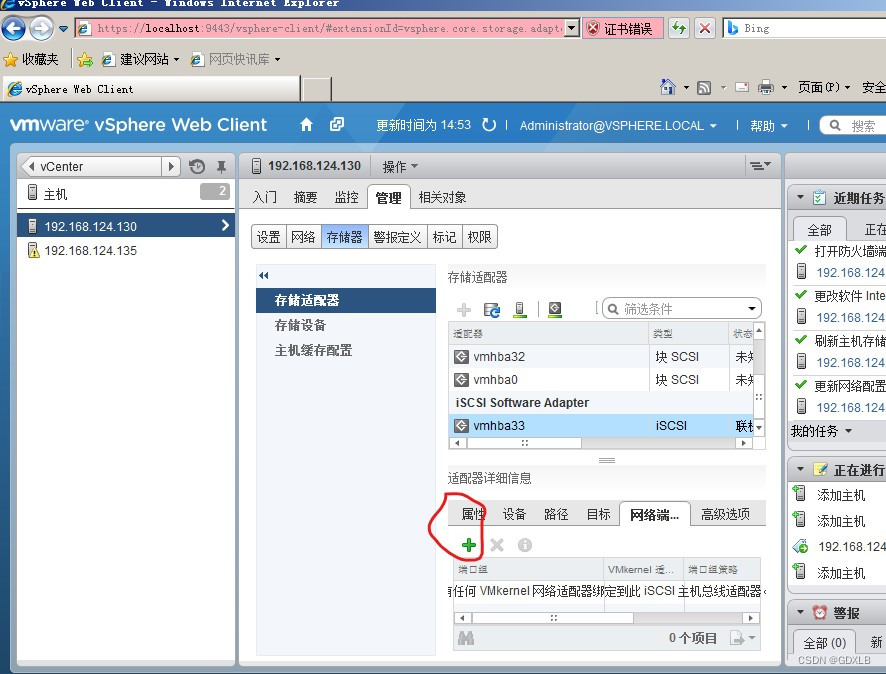
Task: Open the 高级选项 adapter tab
Action: pos(726,514)
